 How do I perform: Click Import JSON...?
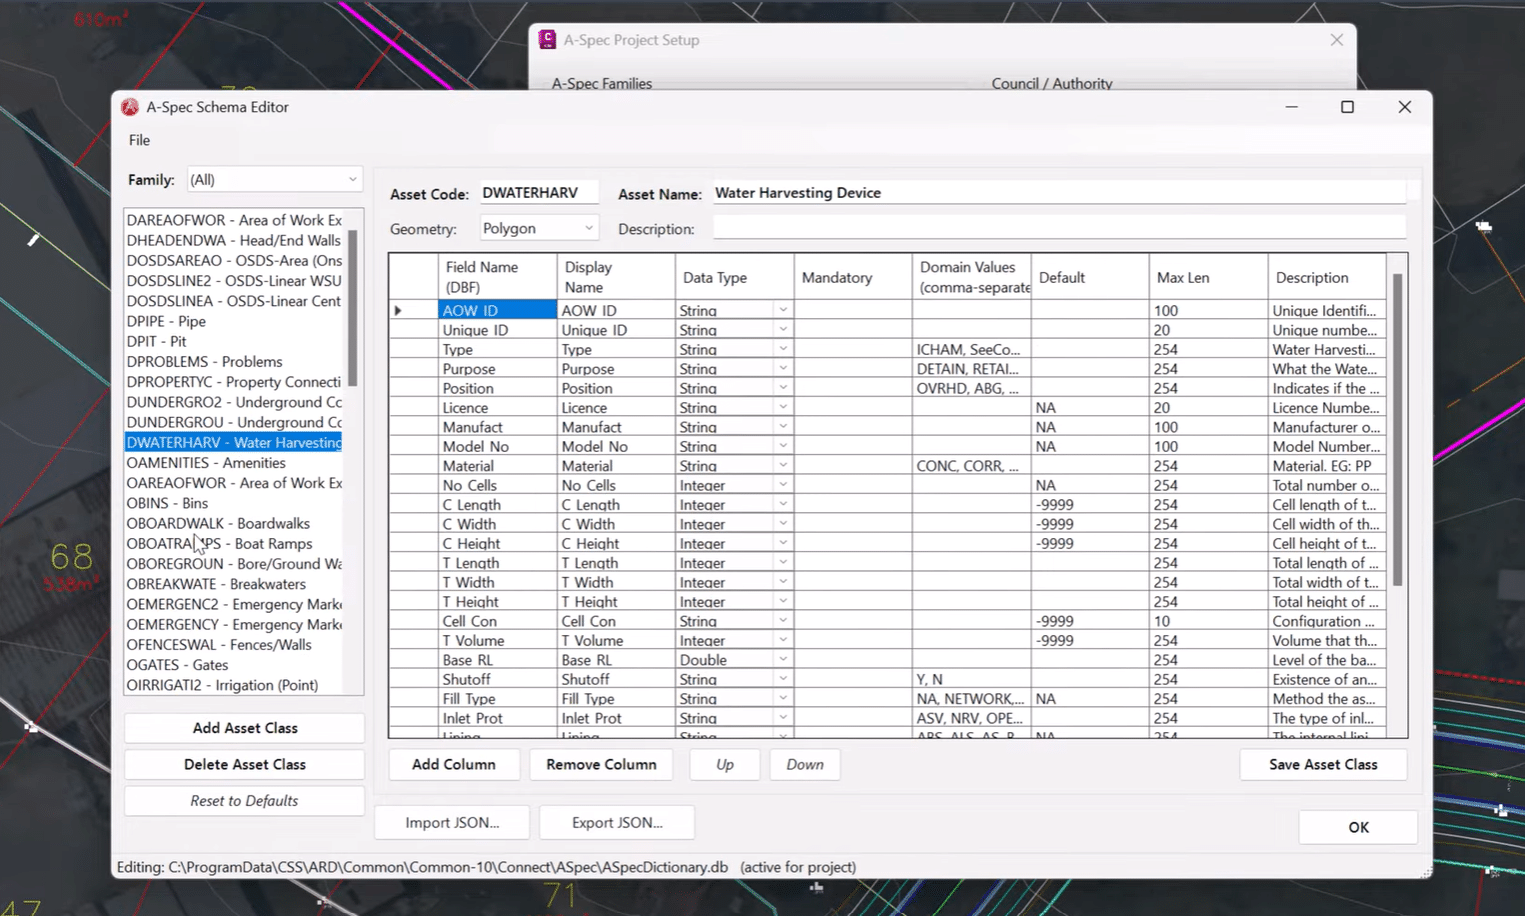[452, 822]
